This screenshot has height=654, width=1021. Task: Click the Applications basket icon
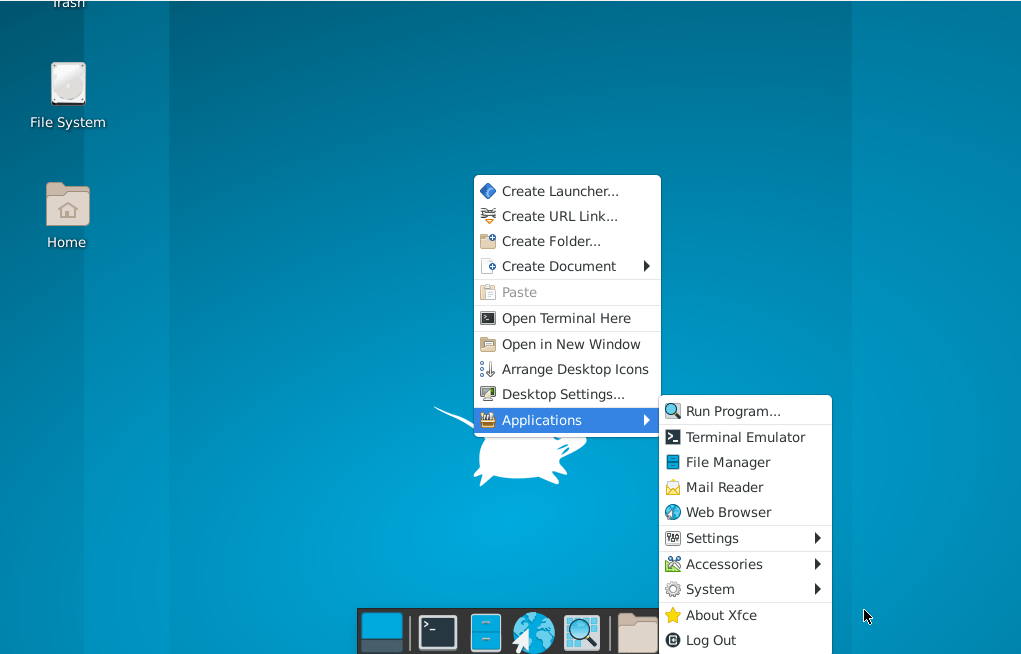pyautogui.click(x=488, y=420)
